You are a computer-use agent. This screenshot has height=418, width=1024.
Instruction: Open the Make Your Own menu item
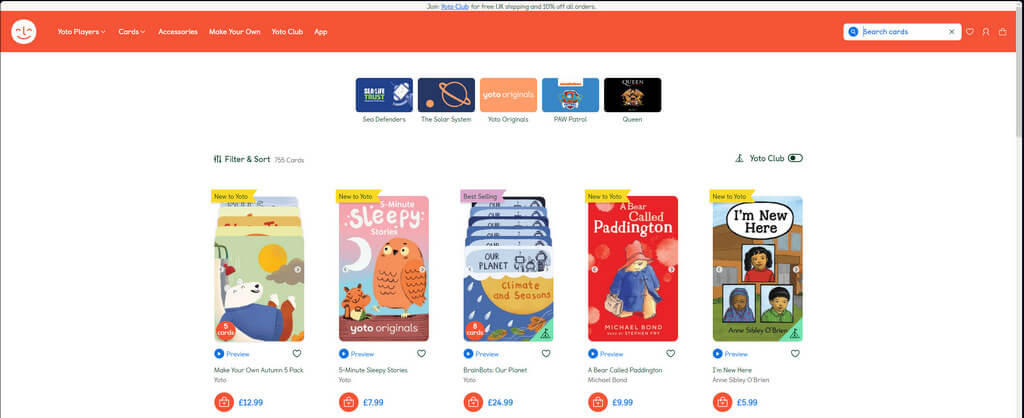pyautogui.click(x=234, y=31)
